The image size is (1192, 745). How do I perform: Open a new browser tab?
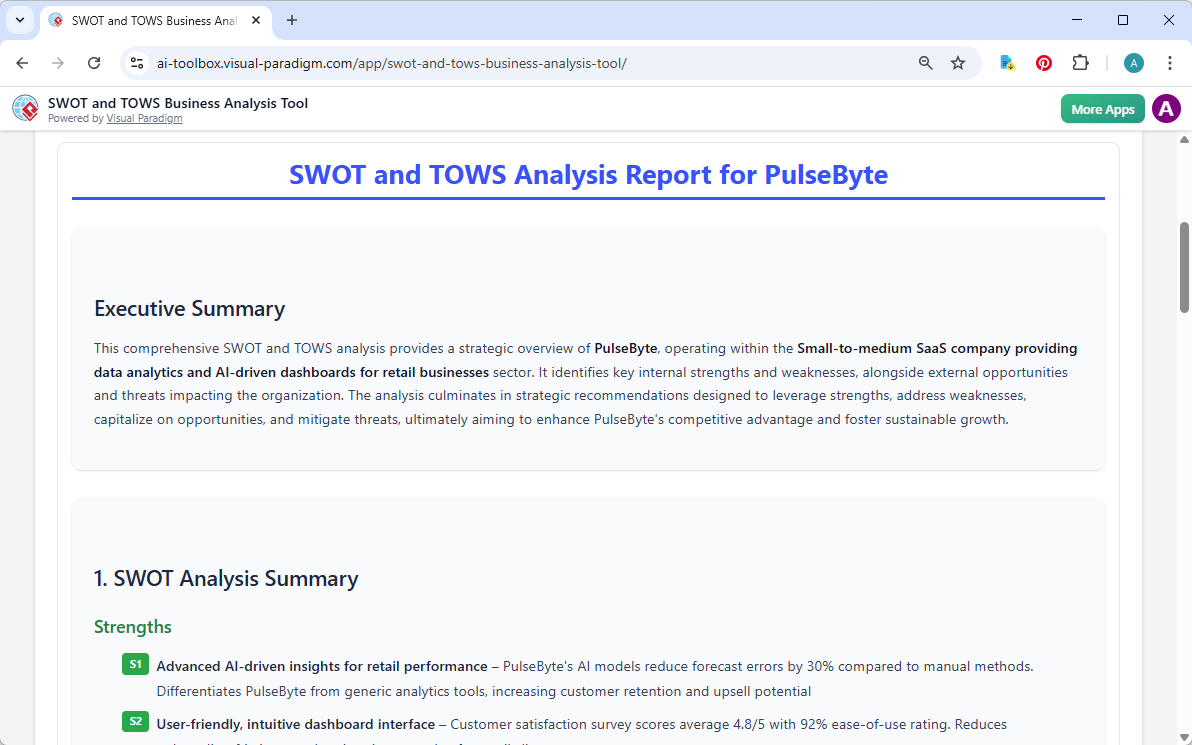[x=291, y=20]
